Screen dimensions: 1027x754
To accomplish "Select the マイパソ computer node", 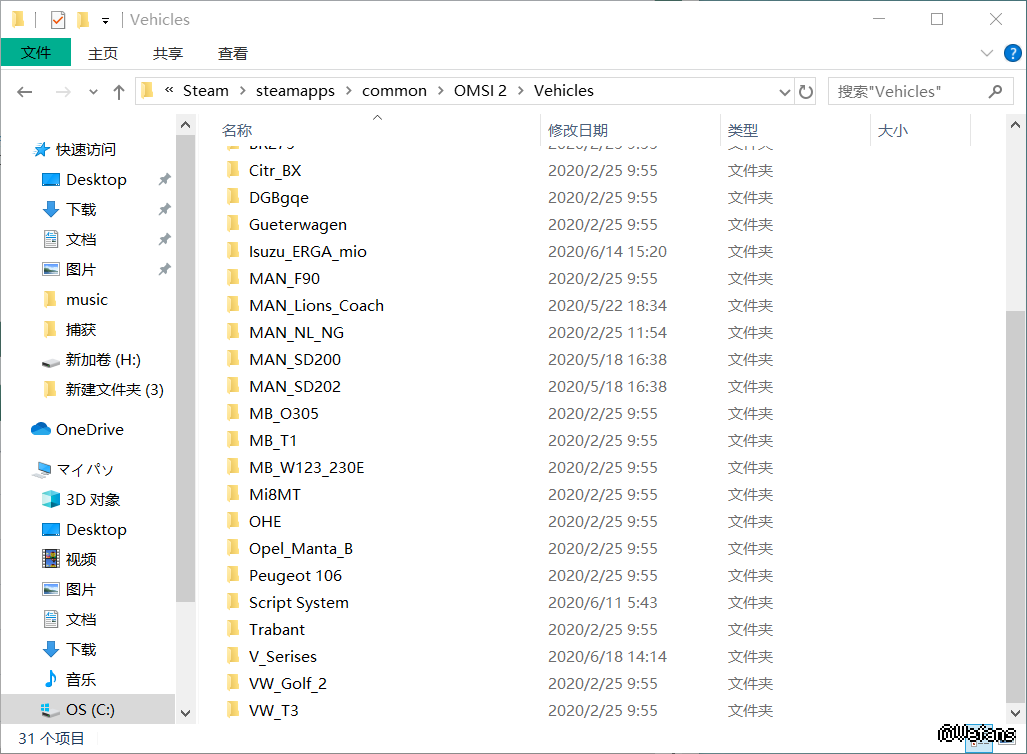I will 85,470.
